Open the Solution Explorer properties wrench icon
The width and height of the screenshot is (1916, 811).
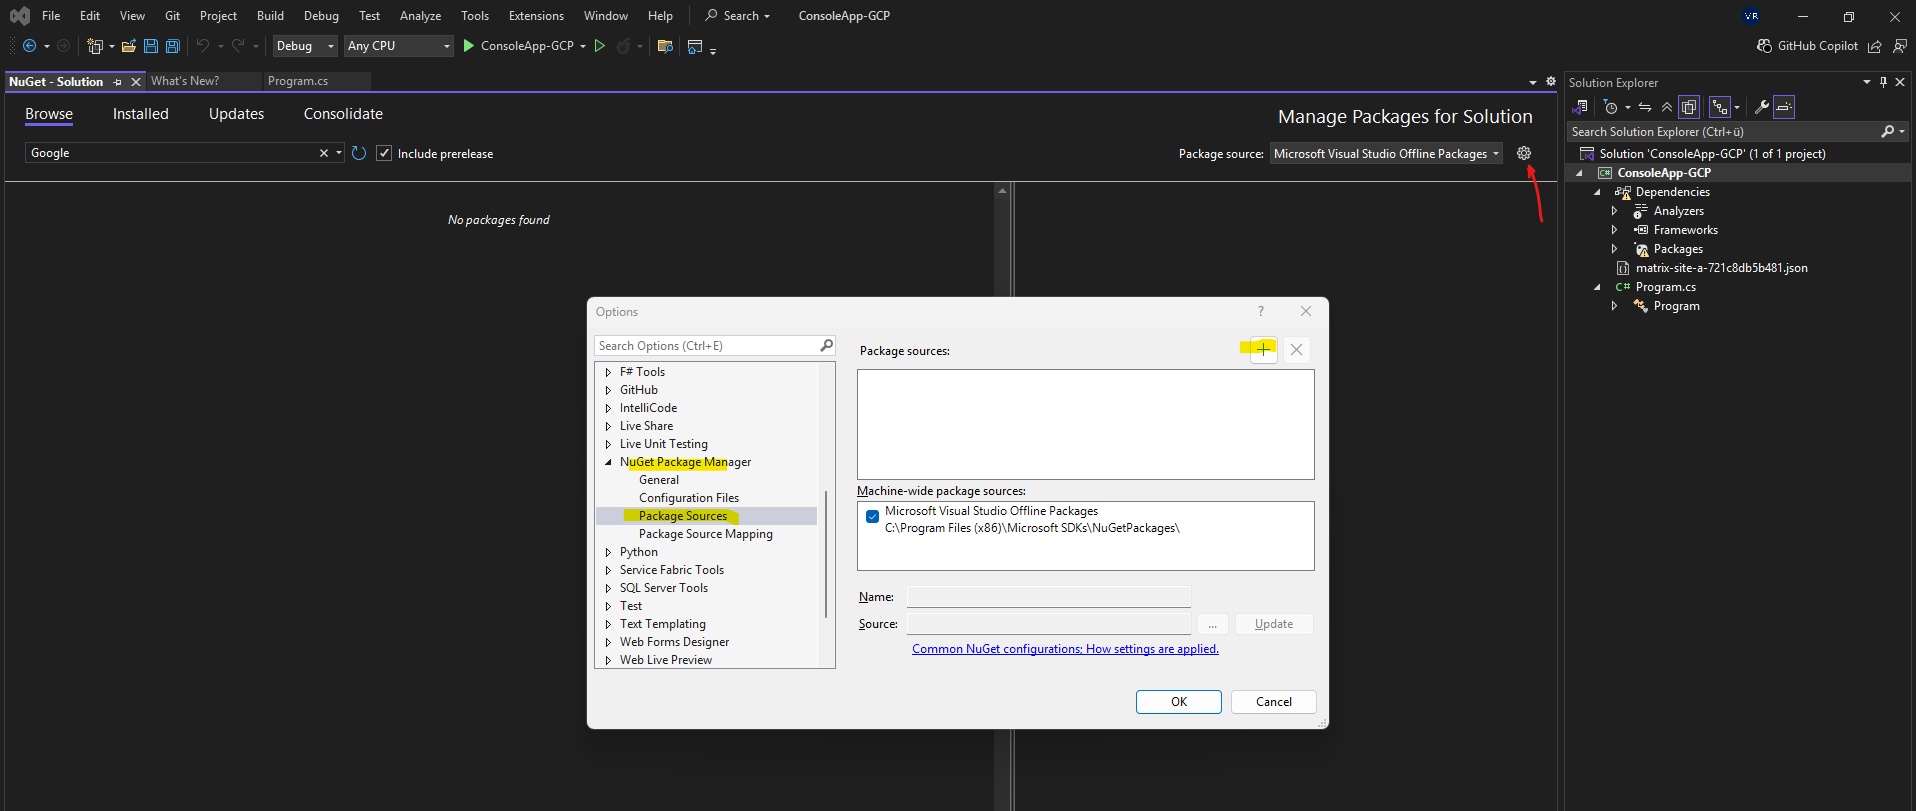(x=1761, y=107)
